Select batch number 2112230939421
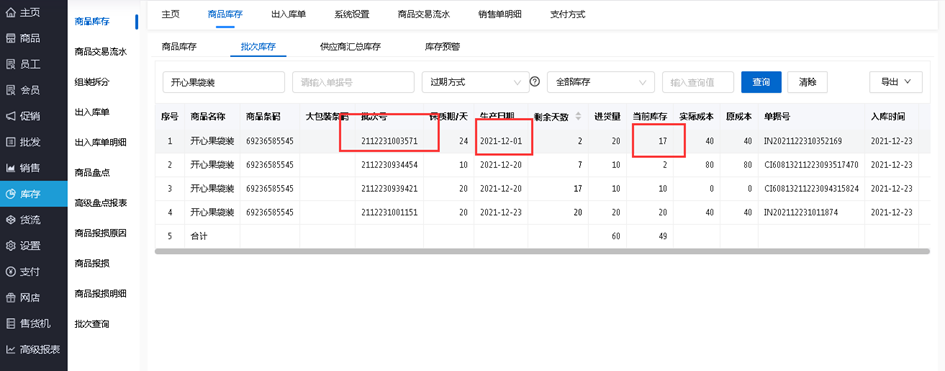This screenshot has height=371, width=945. pyautogui.click(x=389, y=189)
